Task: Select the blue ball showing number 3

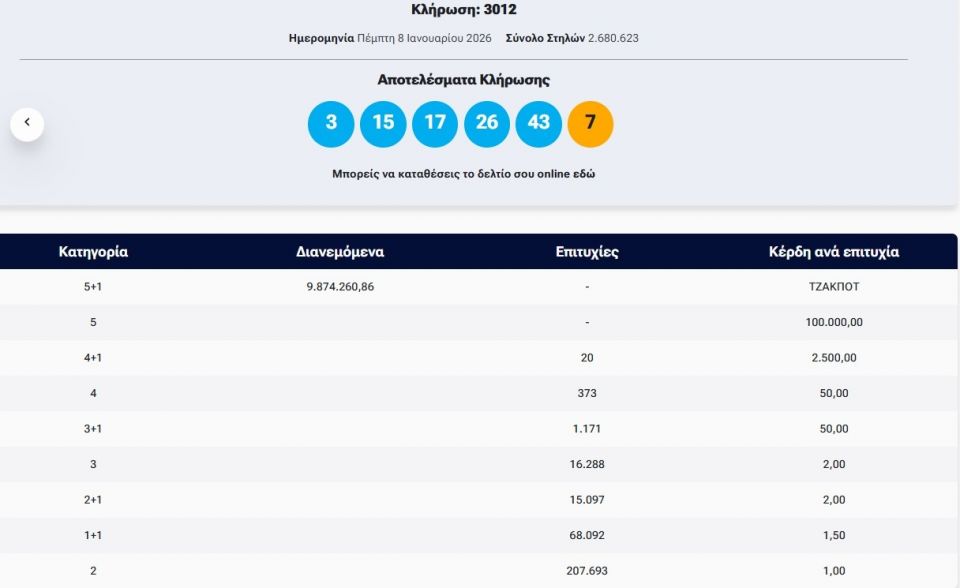Action: point(331,123)
